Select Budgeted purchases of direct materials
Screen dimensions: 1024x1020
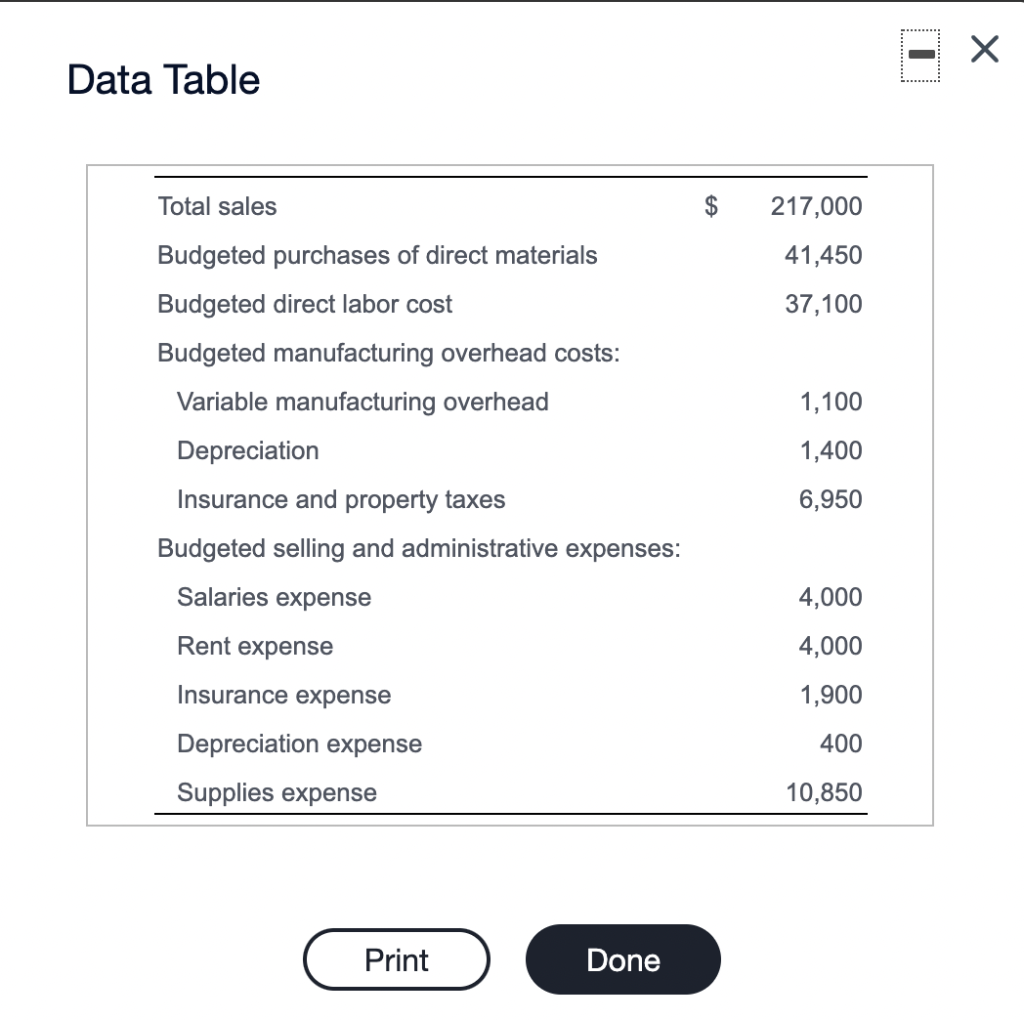377,255
